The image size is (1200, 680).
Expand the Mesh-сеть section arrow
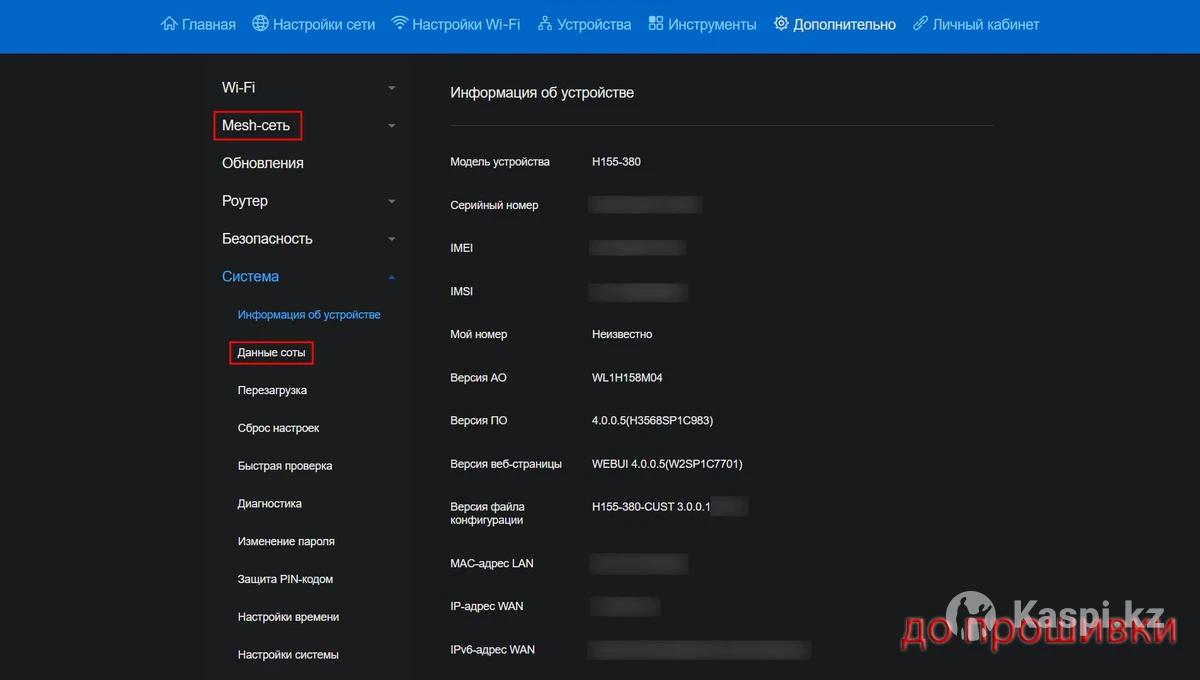pos(392,126)
